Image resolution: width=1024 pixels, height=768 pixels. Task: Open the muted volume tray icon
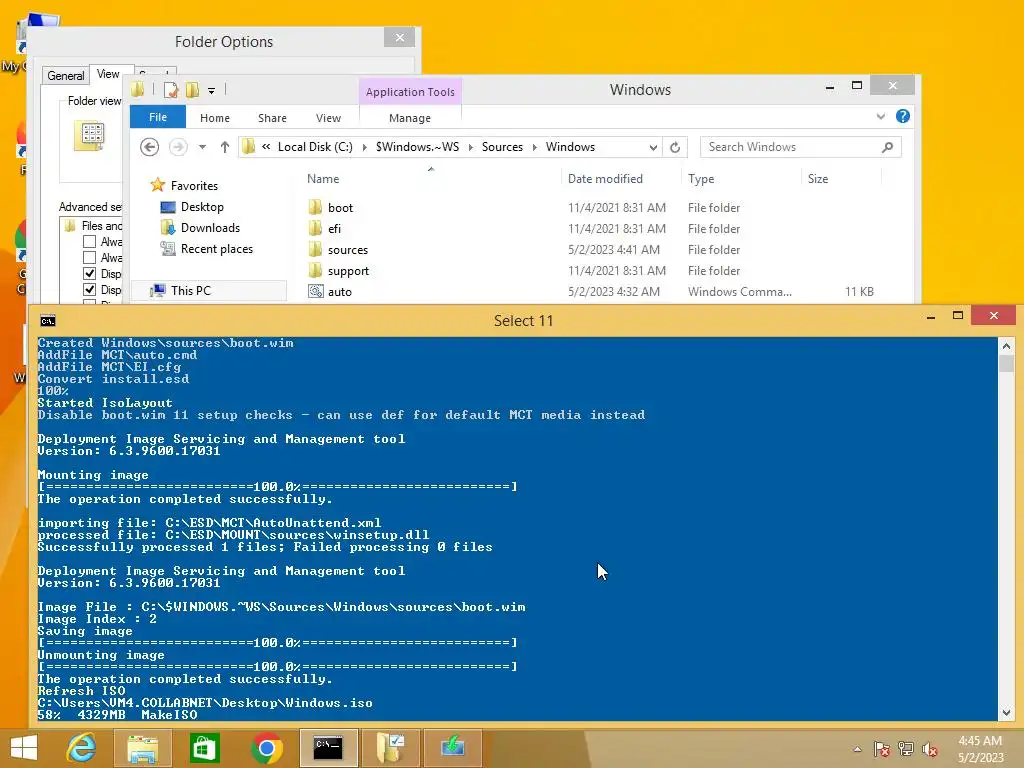pos(930,749)
